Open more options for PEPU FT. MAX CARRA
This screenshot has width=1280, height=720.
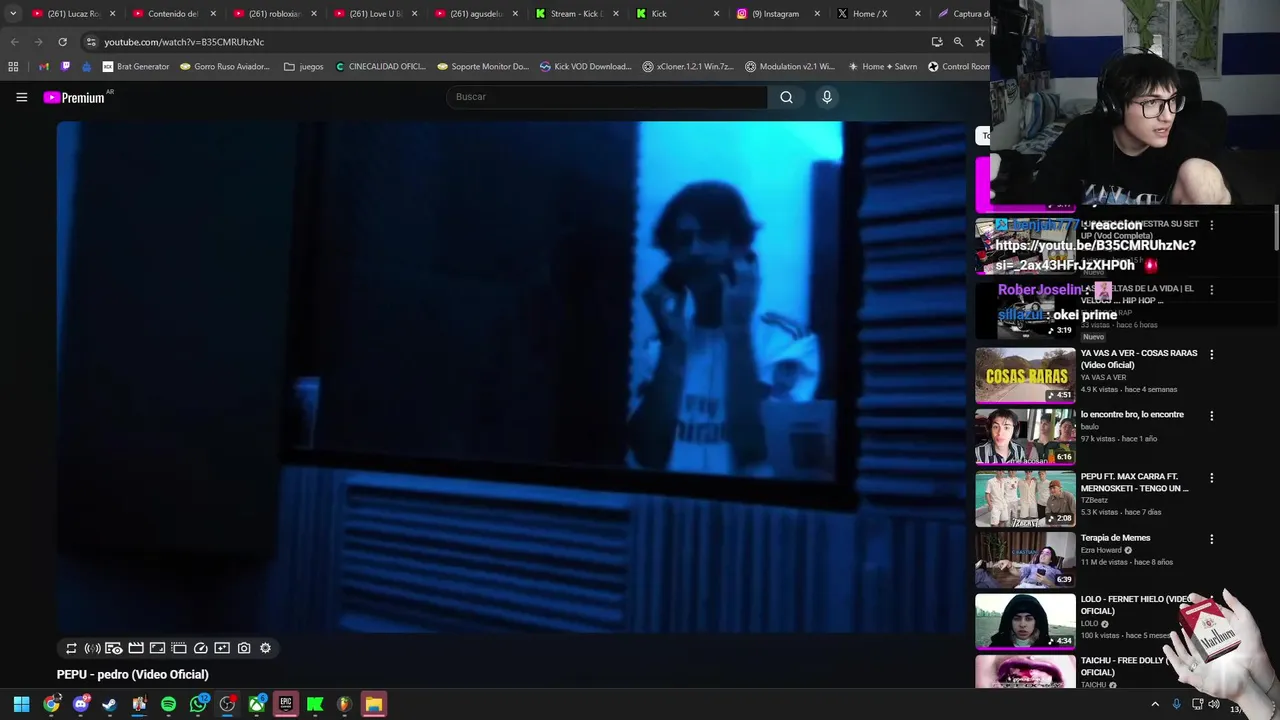click(1211, 478)
